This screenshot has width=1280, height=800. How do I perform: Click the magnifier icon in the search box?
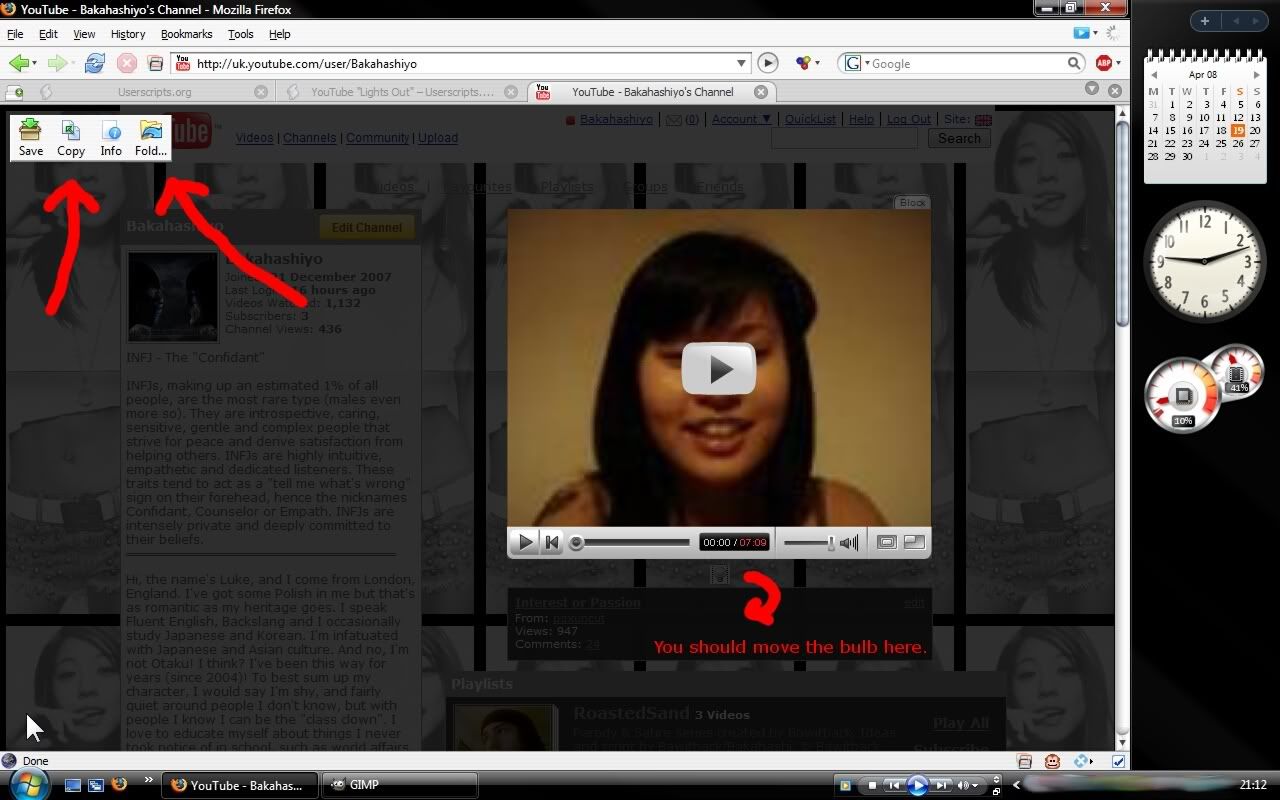pyautogui.click(x=1074, y=63)
